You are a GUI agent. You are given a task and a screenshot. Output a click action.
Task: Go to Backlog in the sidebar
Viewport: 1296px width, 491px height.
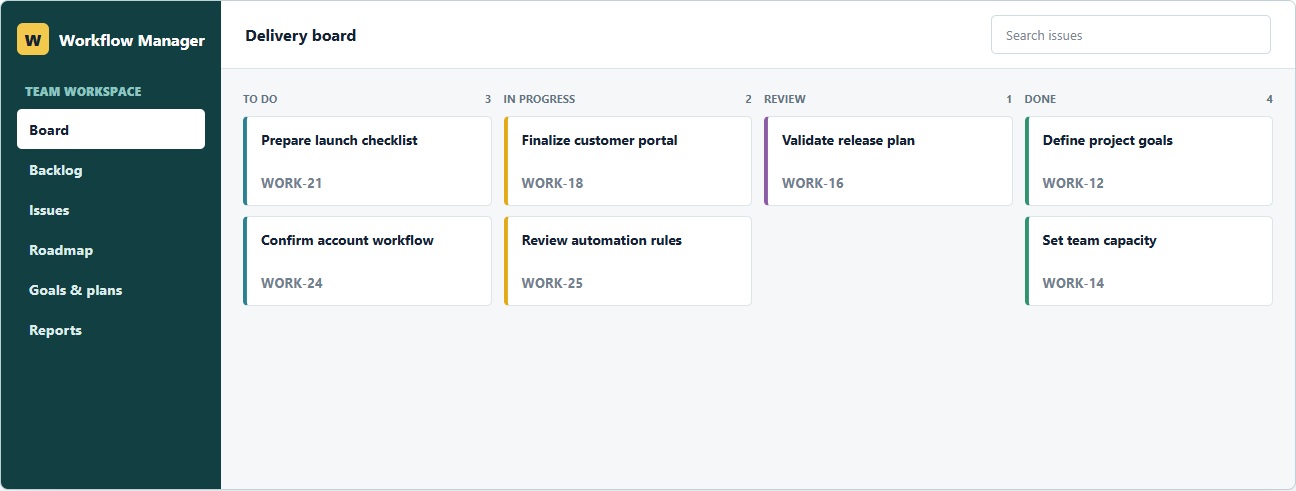point(111,170)
